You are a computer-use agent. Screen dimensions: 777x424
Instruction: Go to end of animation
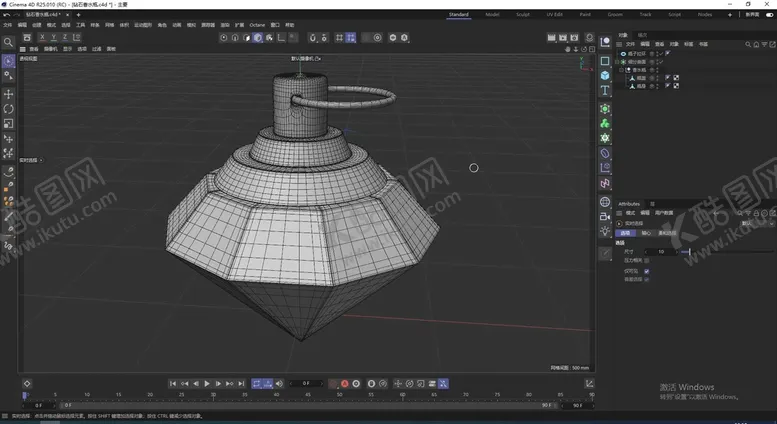click(x=241, y=383)
